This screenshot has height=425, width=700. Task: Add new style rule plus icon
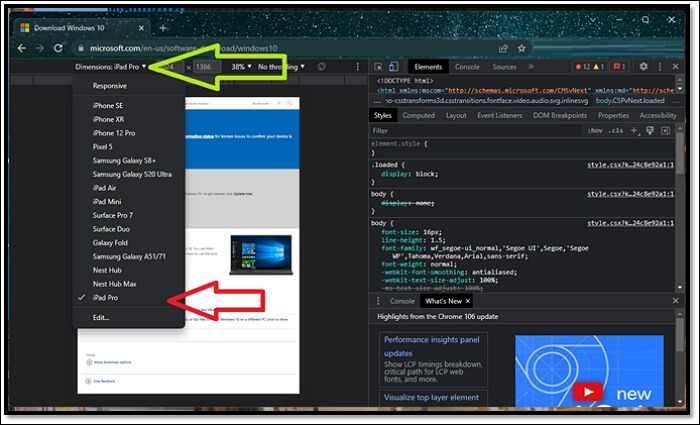(x=634, y=130)
